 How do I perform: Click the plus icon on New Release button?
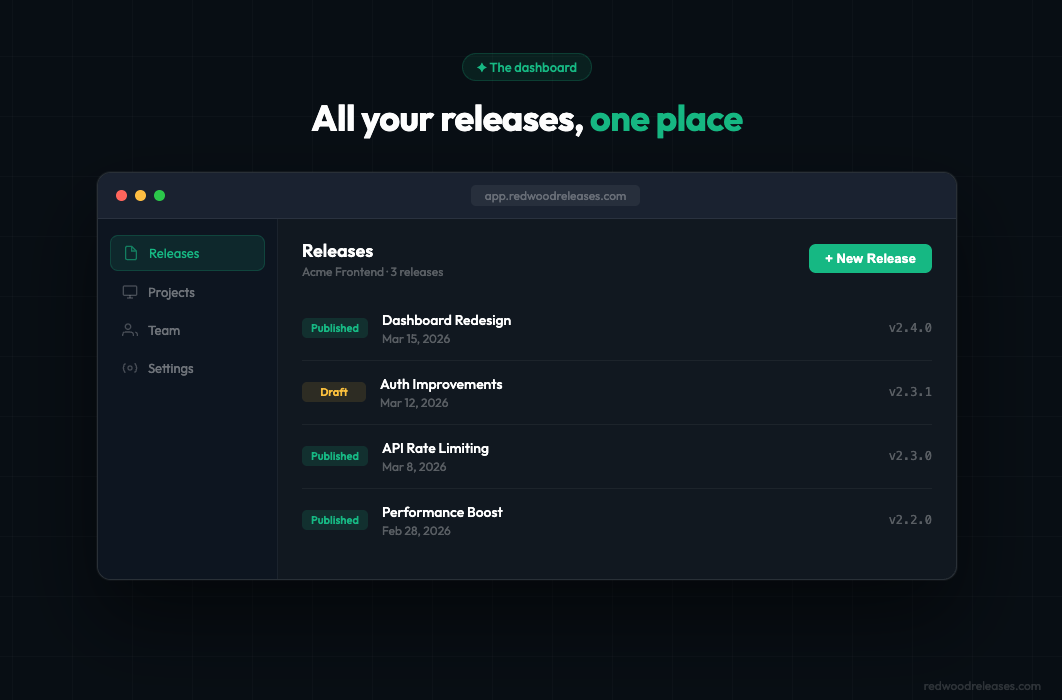click(828, 258)
